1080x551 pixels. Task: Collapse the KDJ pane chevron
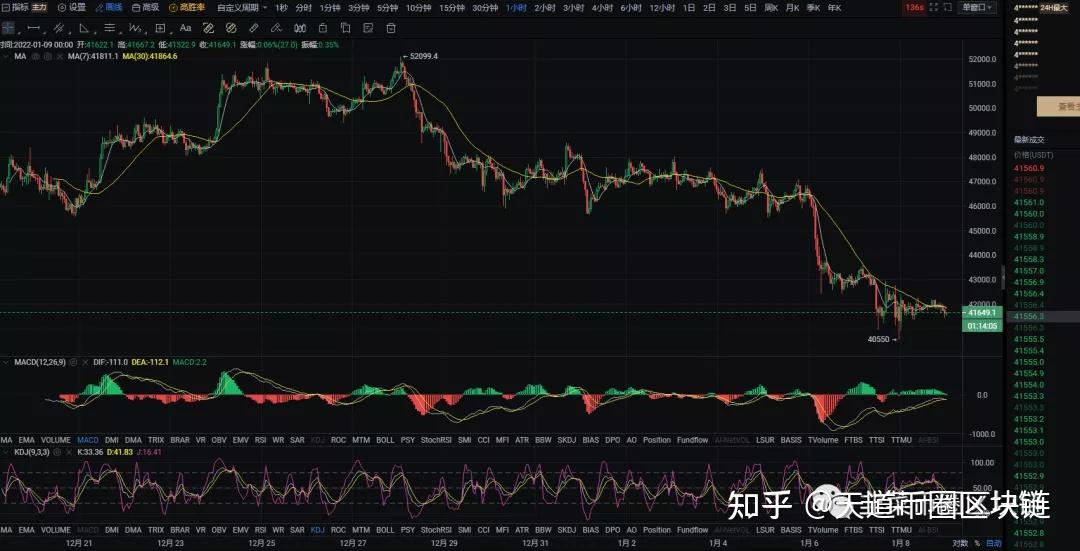point(6,452)
